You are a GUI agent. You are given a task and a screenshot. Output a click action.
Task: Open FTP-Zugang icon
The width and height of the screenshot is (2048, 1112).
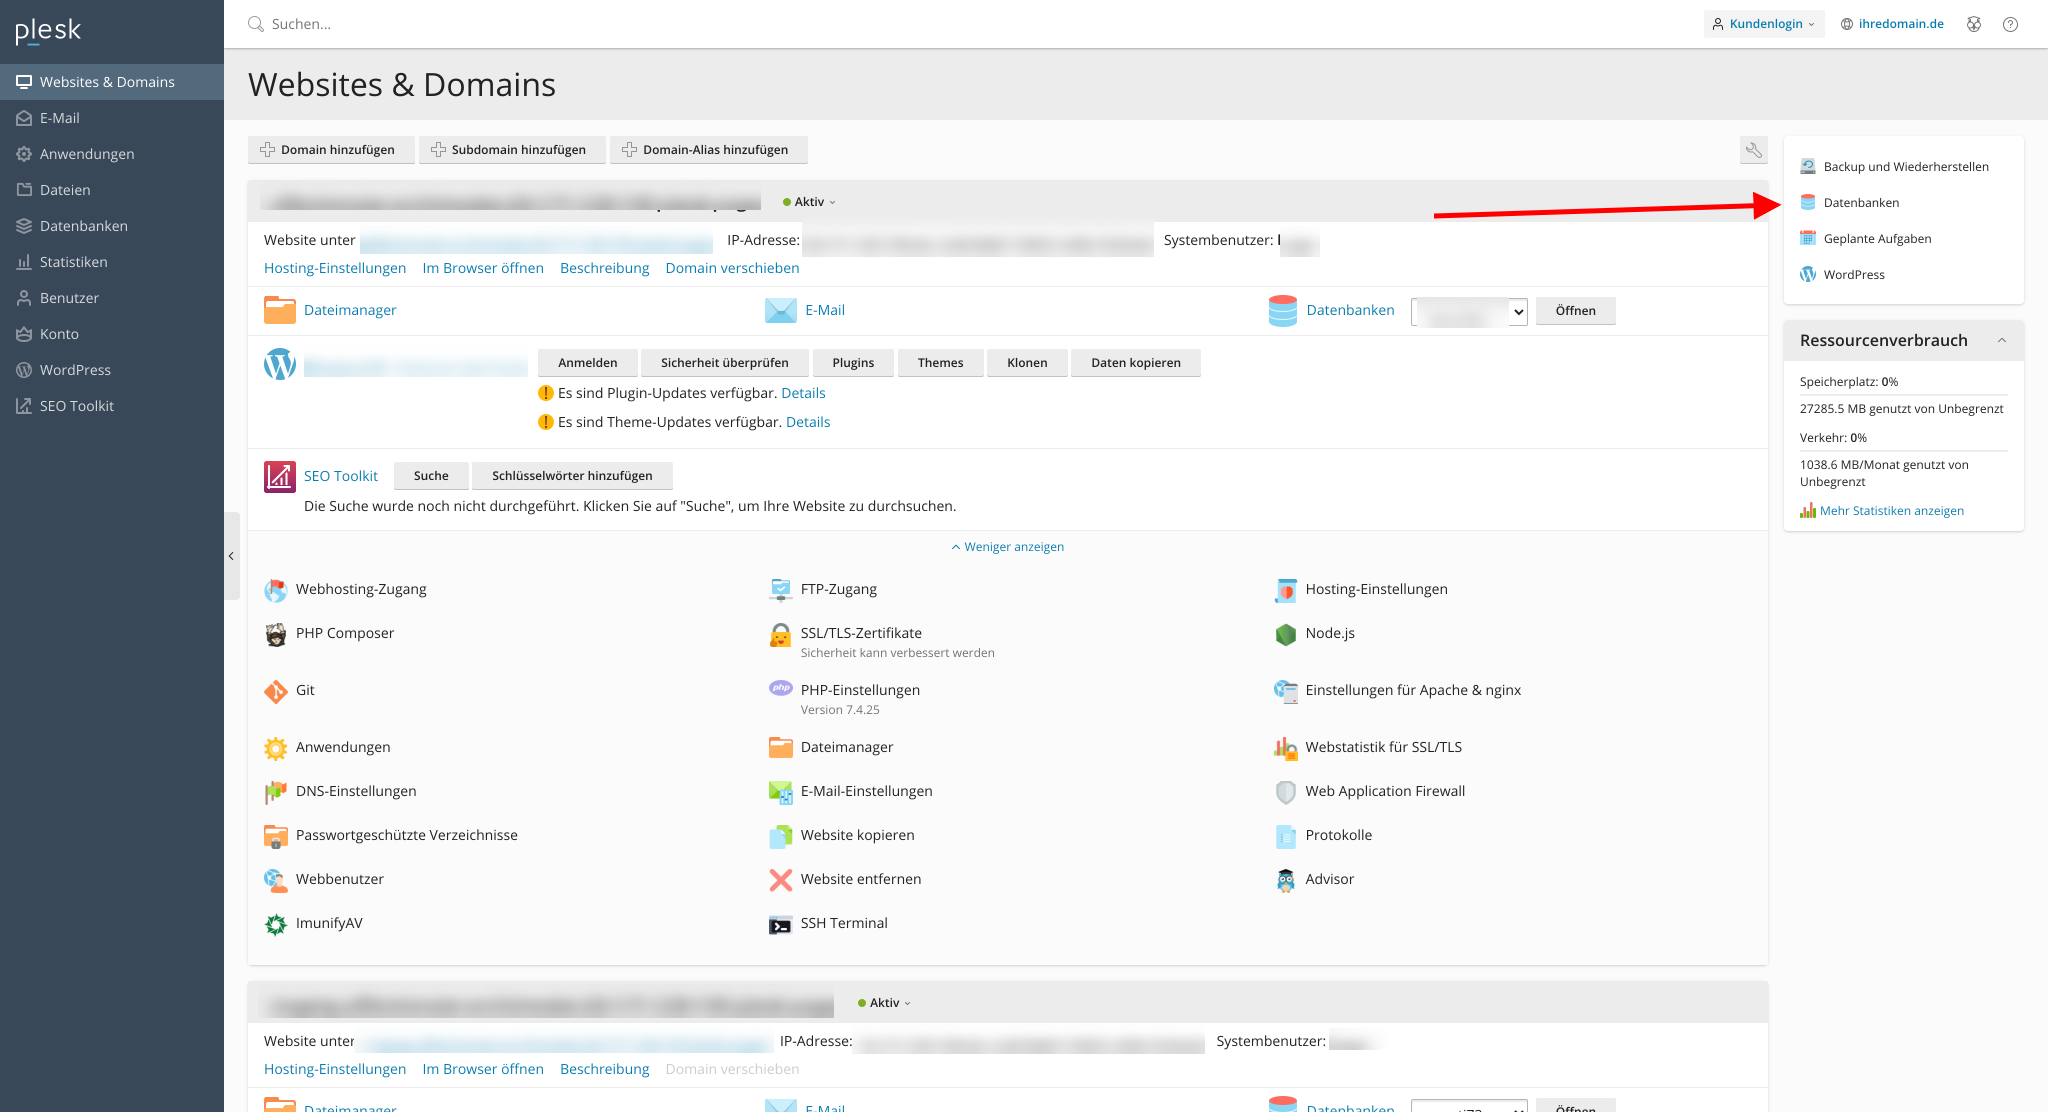[781, 590]
